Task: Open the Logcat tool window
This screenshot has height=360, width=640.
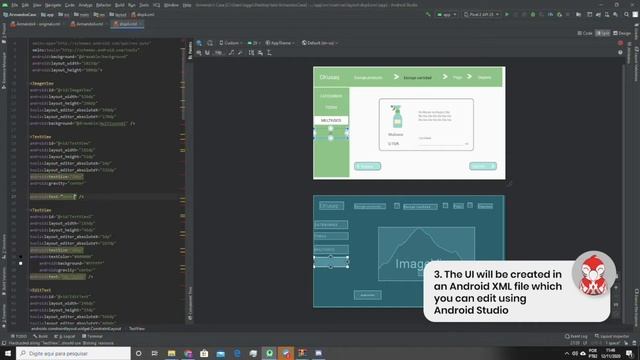Action: (65, 336)
